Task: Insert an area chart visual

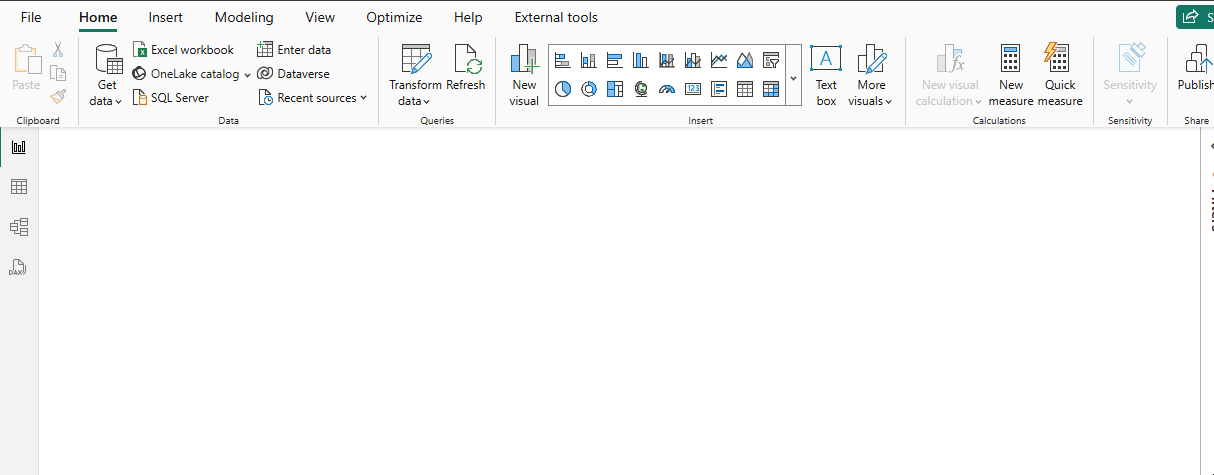Action: pos(744,60)
